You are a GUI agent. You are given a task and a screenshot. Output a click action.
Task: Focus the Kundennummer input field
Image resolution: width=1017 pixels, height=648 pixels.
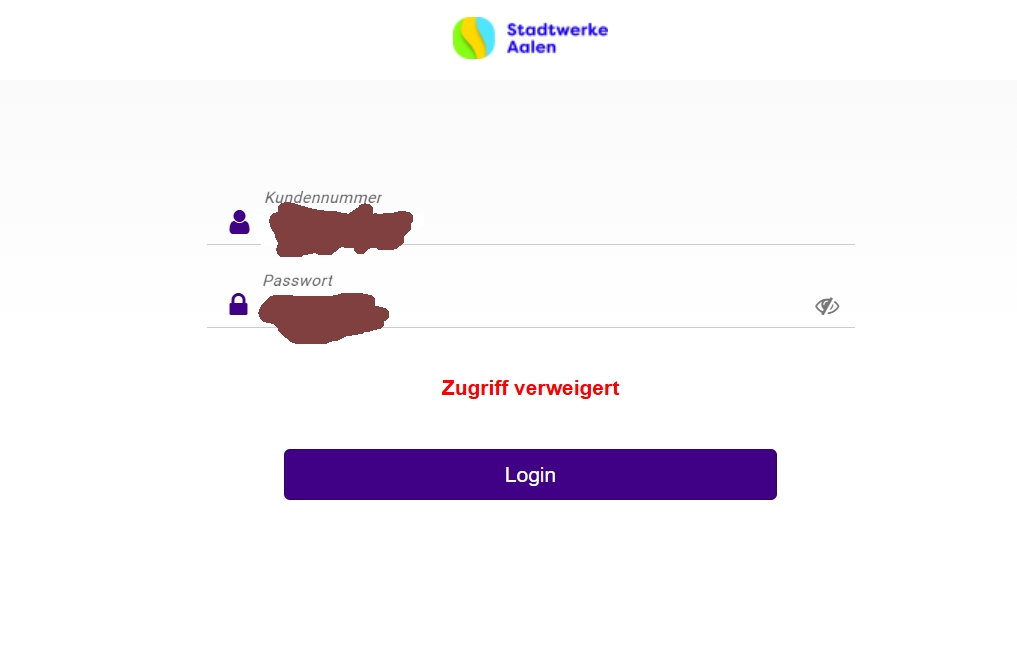click(x=558, y=224)
